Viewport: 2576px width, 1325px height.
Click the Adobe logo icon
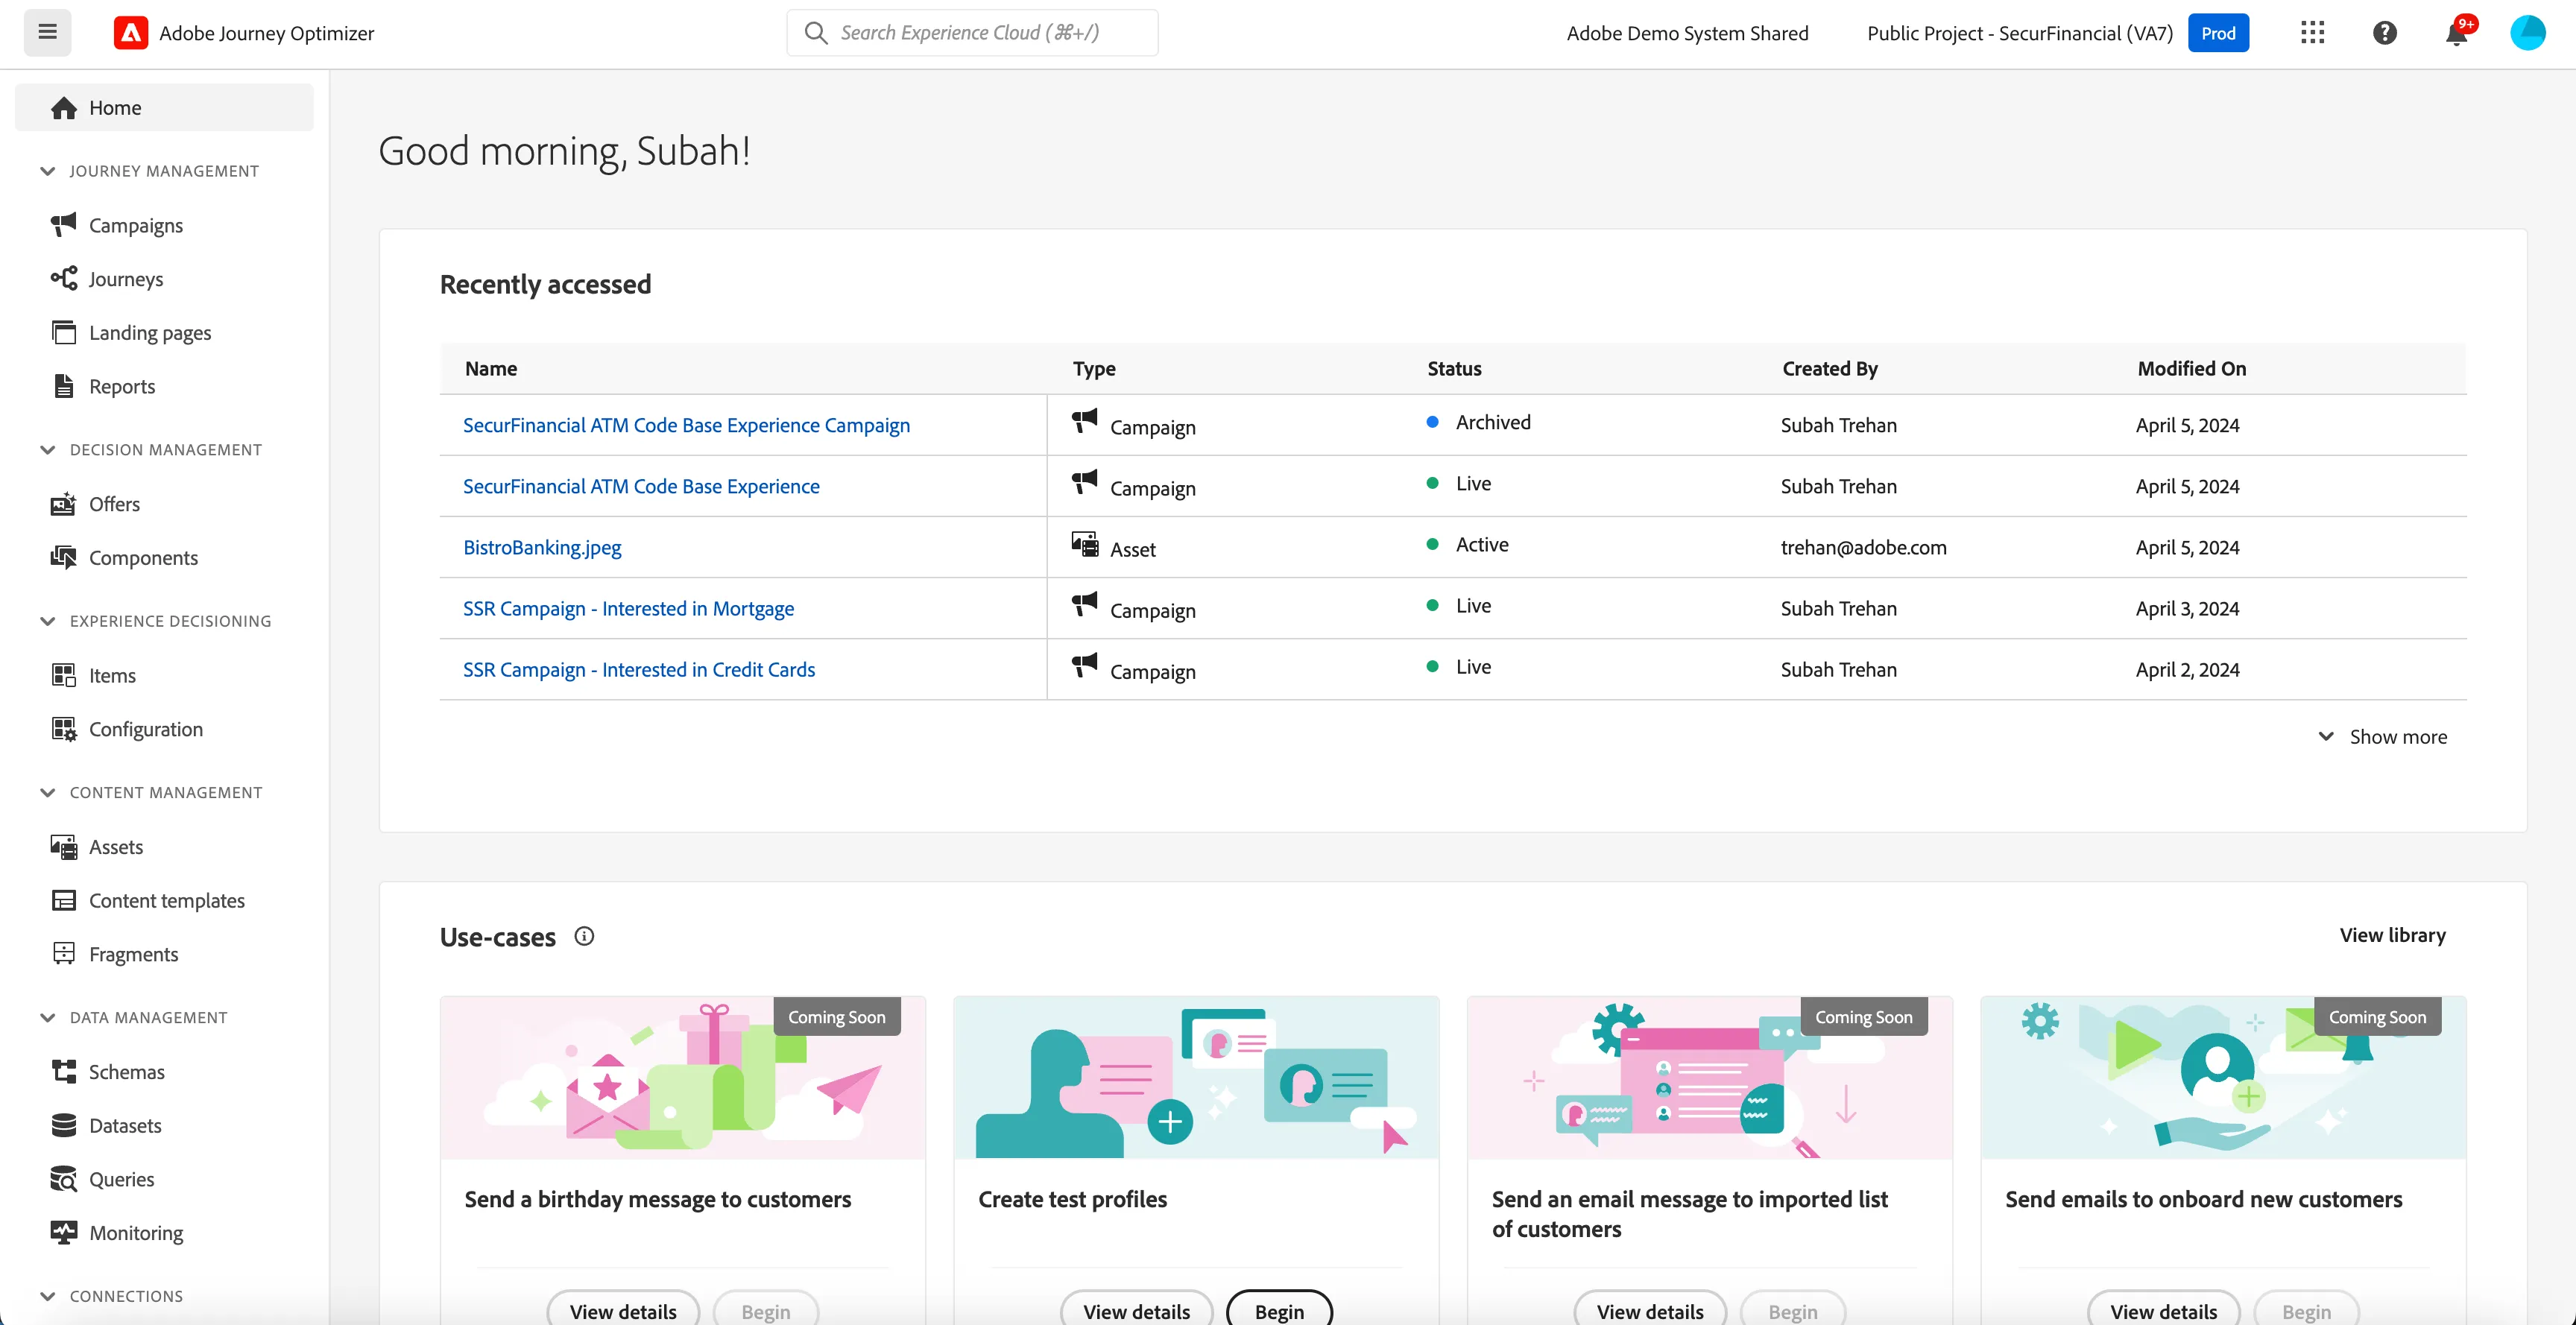click(x=130, y=33)
